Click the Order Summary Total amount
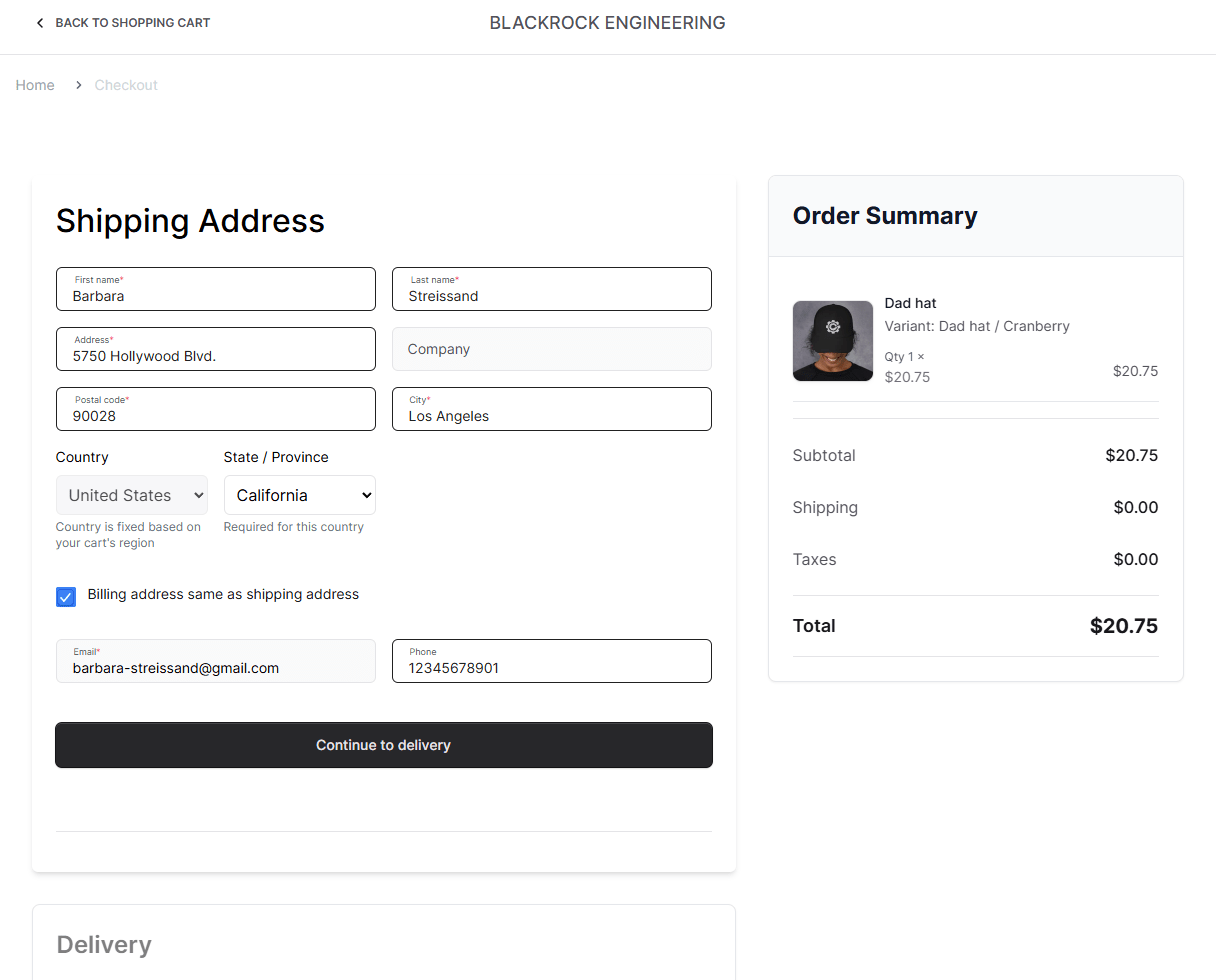Viewport: 1224px width, 980px height. pos(1124,626)
